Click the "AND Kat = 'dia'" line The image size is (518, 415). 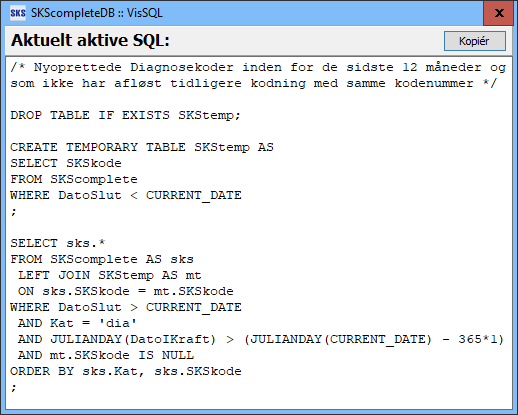(77, 323)
